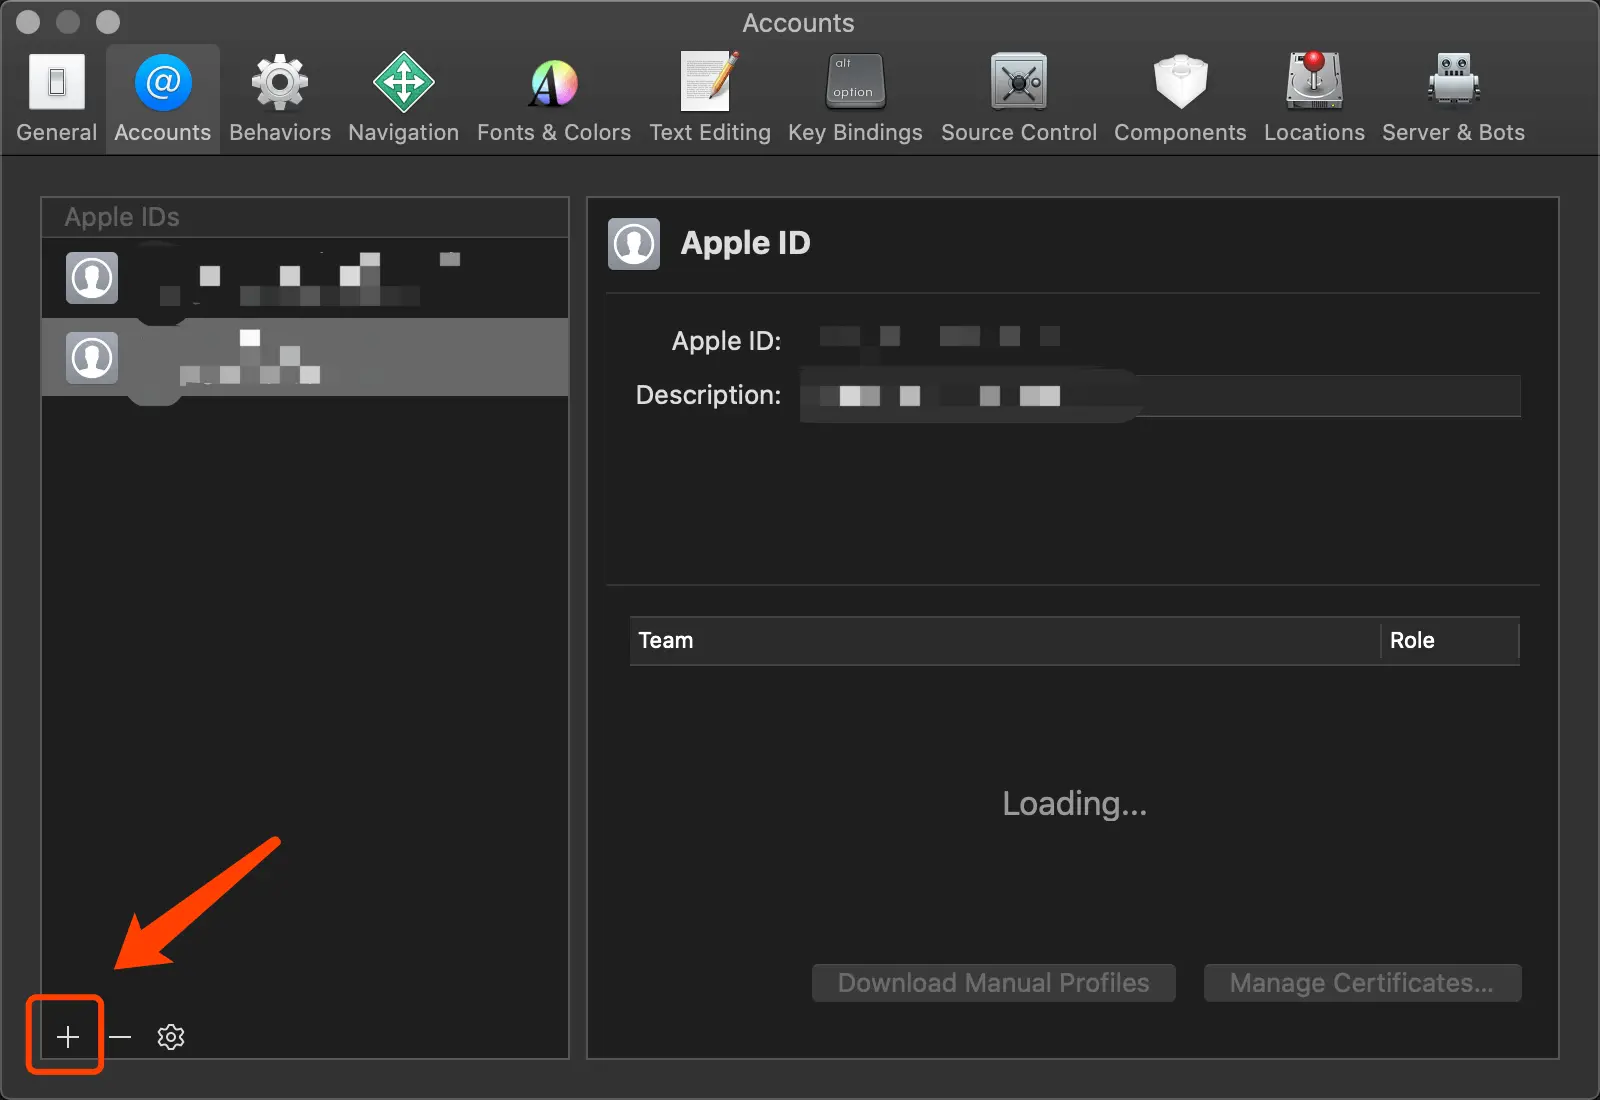Image resolution: width=1600 pixels, height=1100 pixels.
Task: Open the Components preferences pane
Action: tap(1180, 98)
